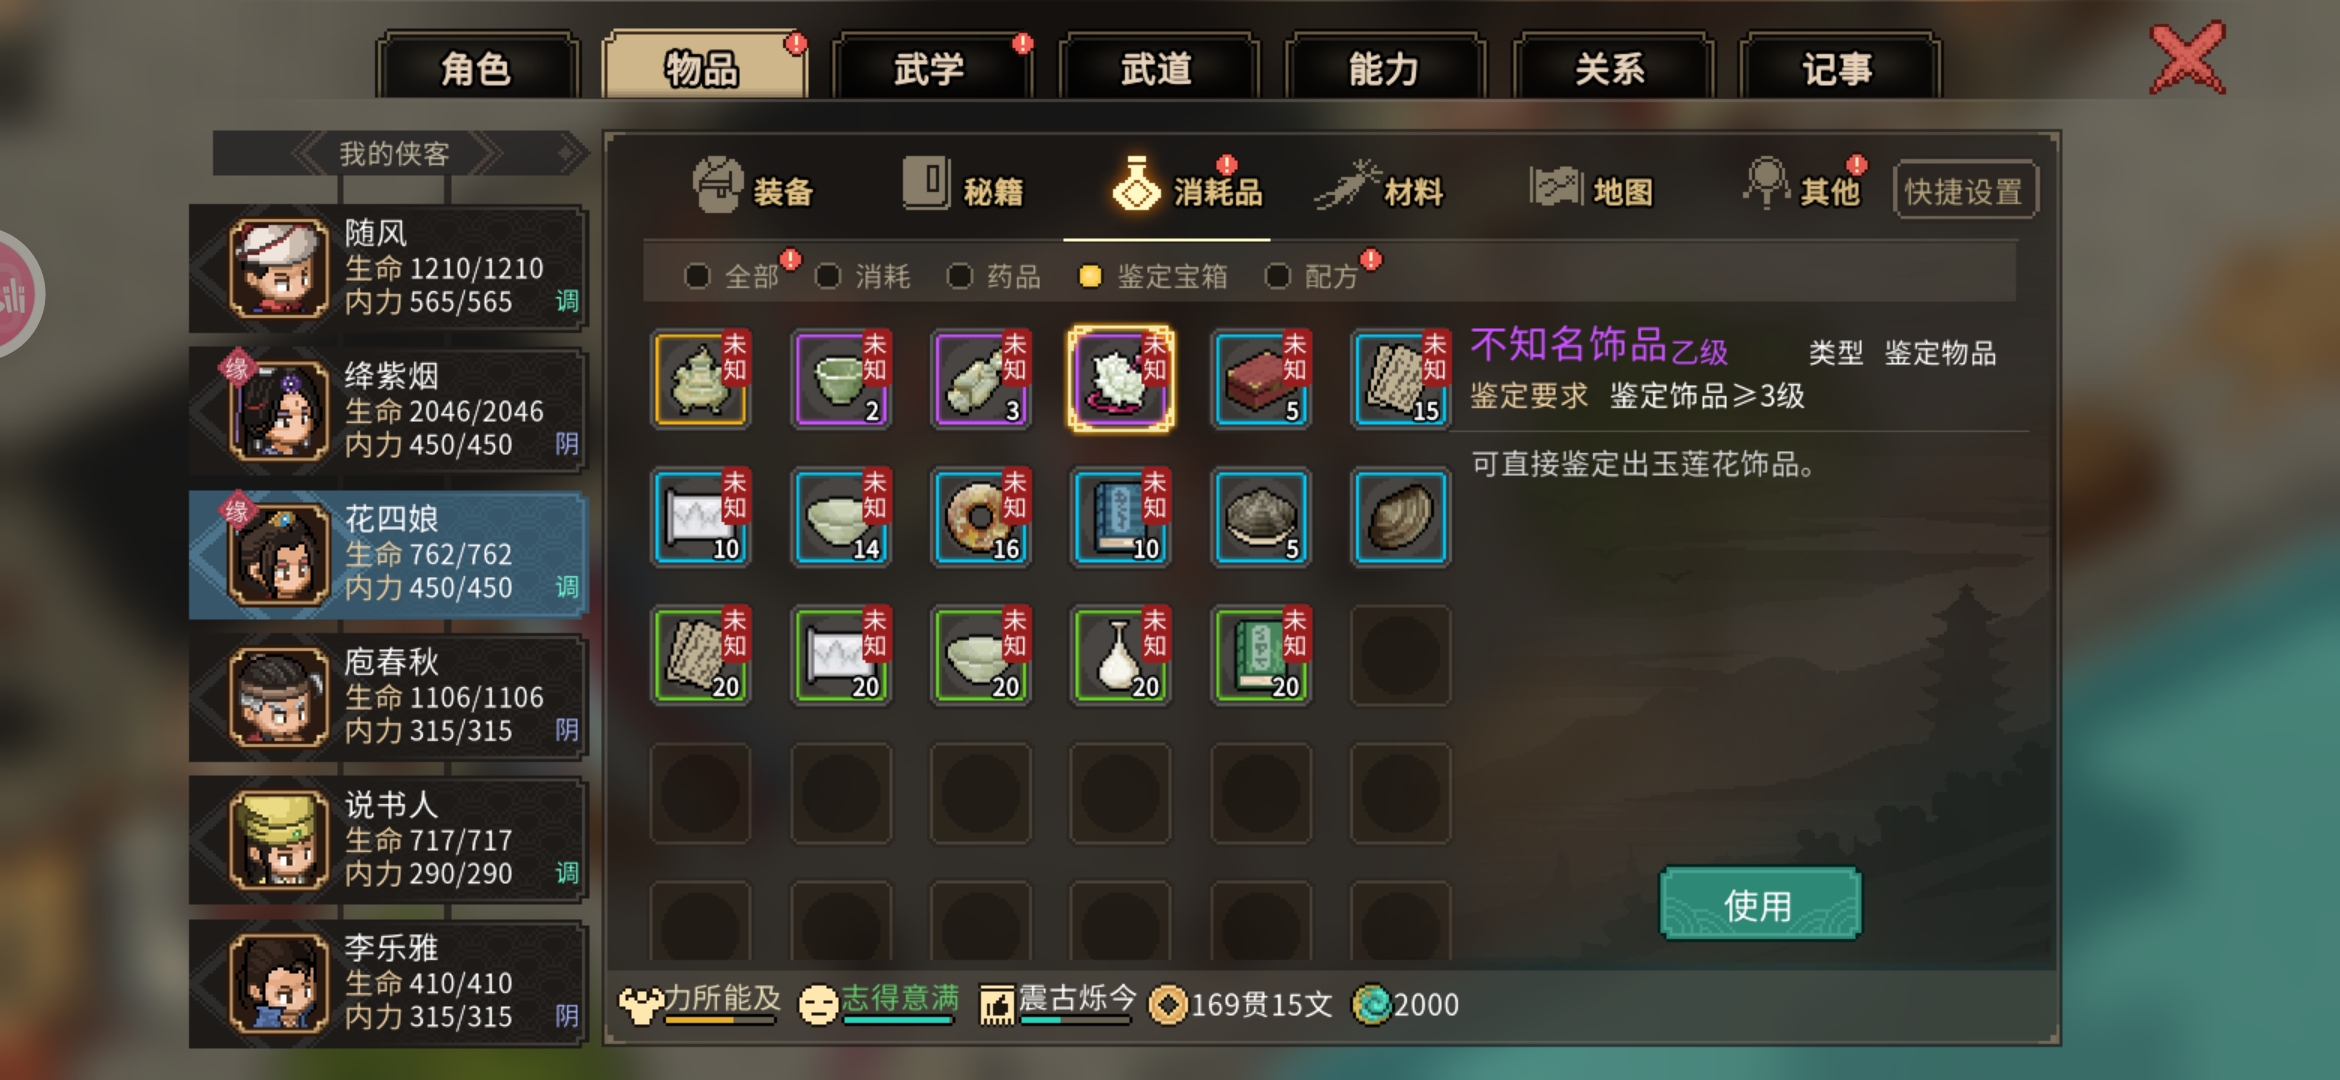
Task: Open the 秘籍 manuals category
Action: point(963,187)
